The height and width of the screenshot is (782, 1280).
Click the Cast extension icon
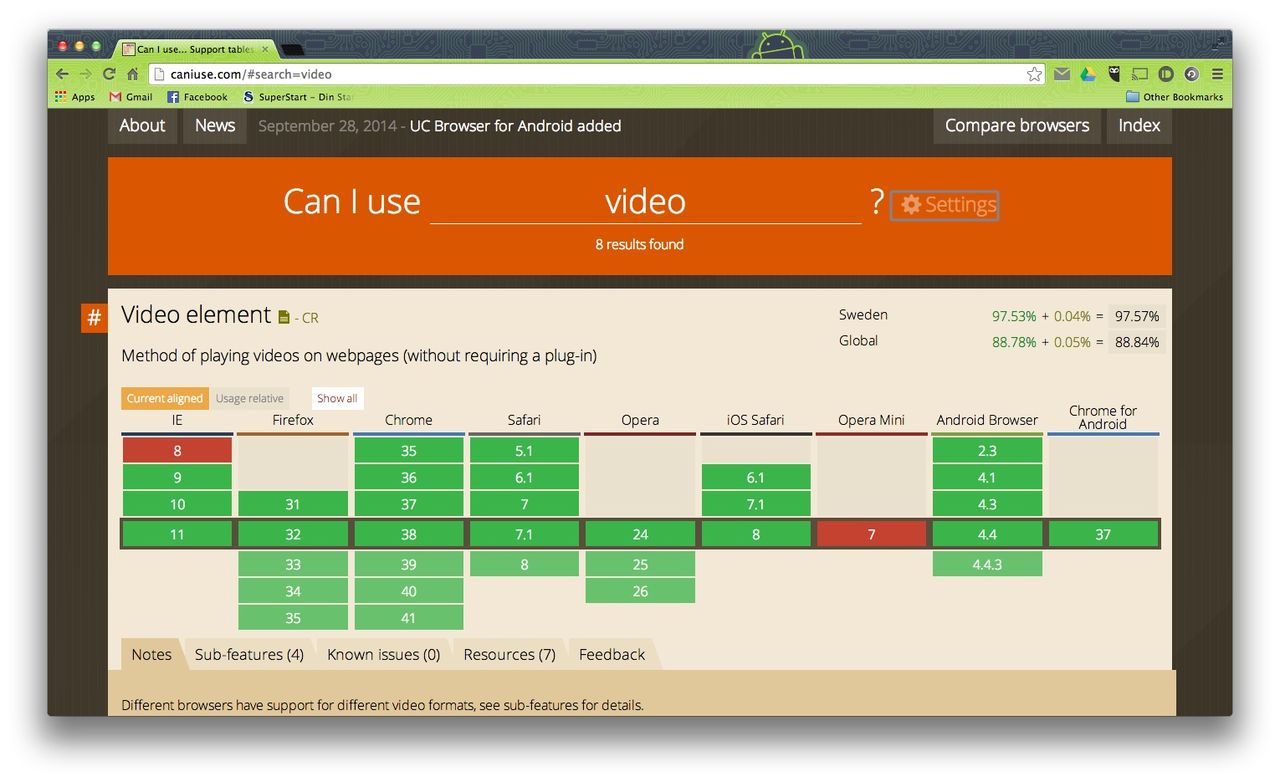pyautogui.click(x=1139, y=74)
